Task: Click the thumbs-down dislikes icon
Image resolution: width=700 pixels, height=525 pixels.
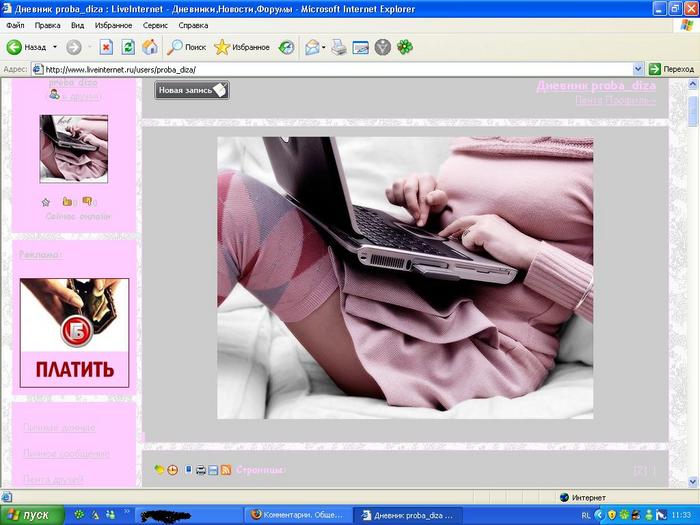Action: click(88, 202)
